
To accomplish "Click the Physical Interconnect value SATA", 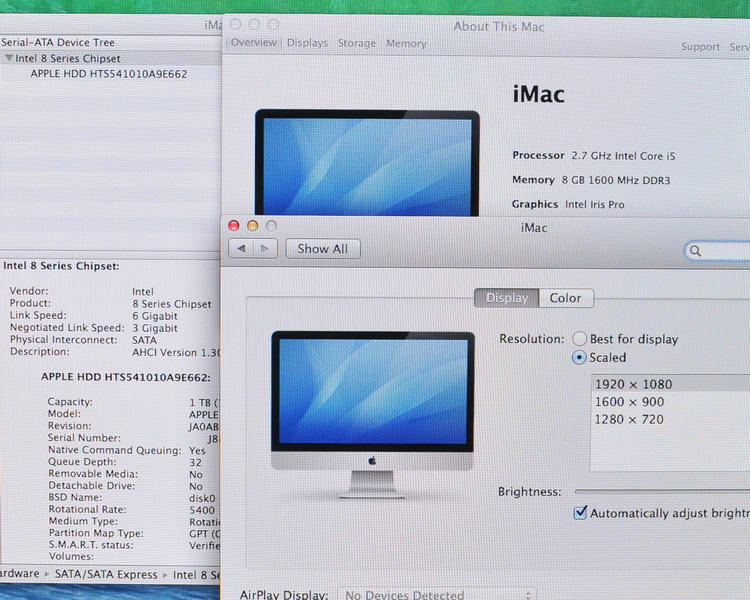I will [144, 340].
